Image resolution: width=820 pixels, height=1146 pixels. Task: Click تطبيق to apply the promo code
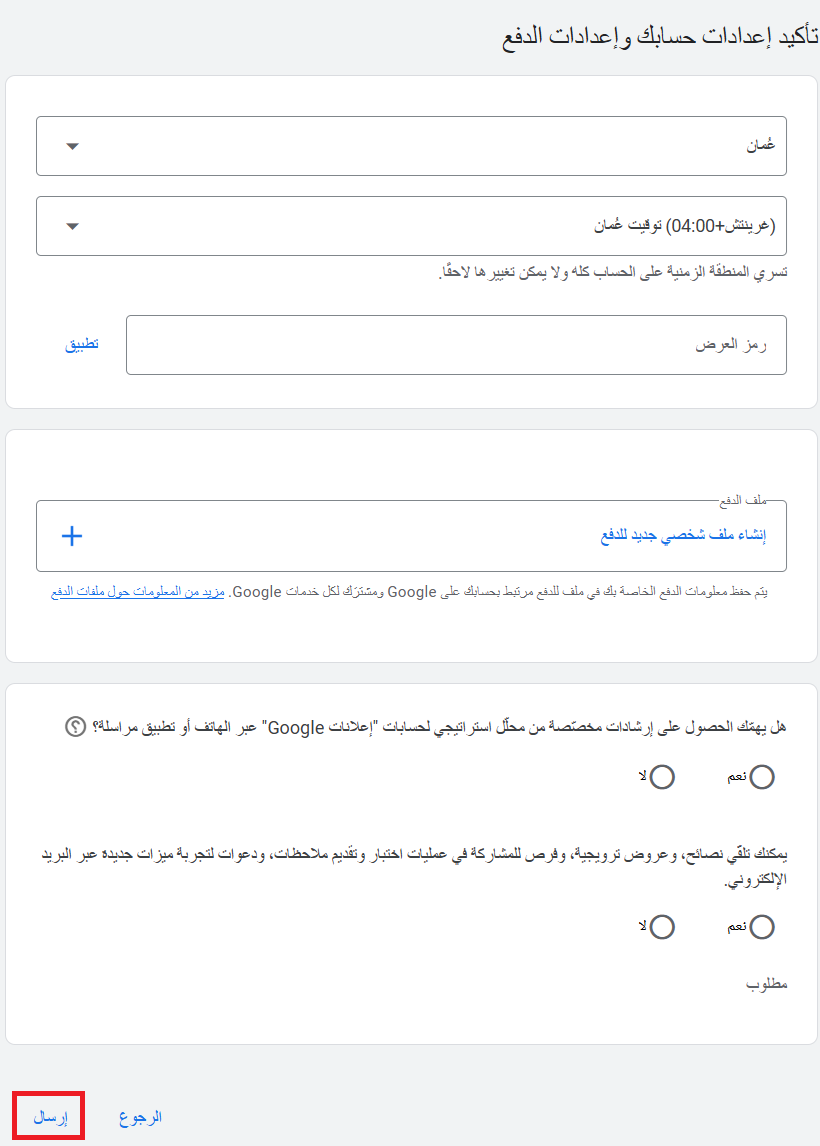click(x=82, y=345)
